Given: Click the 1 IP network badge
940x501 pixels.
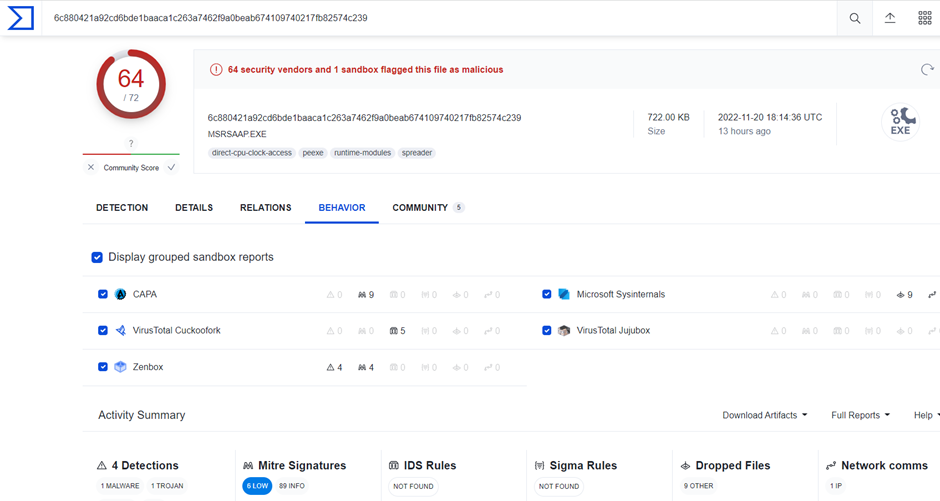Looking at the screenshot, I should click(x=836, y=486).
